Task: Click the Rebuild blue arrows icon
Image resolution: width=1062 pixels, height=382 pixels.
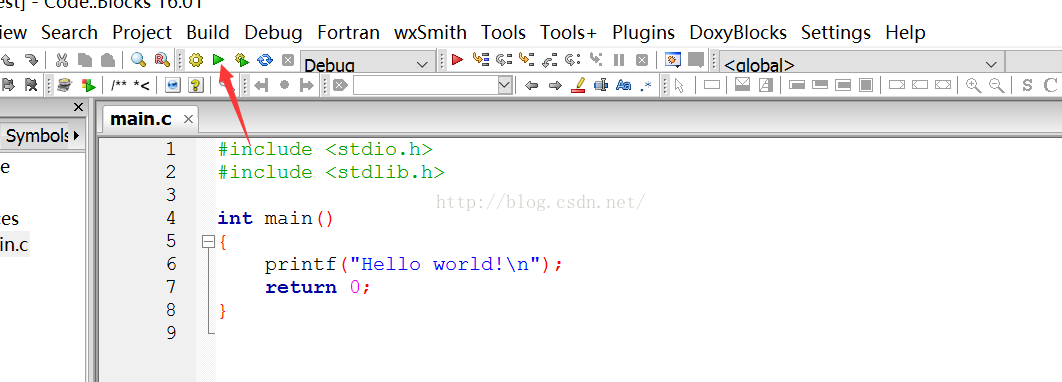Action: [265, 60]
